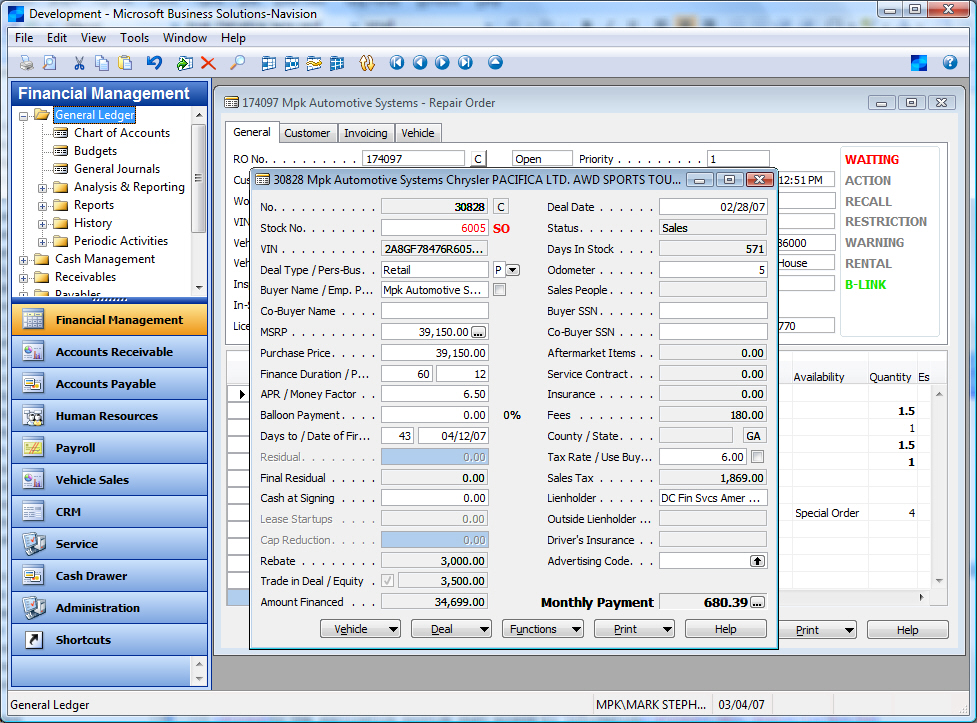Toggle the Buyer Name / Emp. P... checkbox
This screenshot has width=977, height=723.
point(499,290)
